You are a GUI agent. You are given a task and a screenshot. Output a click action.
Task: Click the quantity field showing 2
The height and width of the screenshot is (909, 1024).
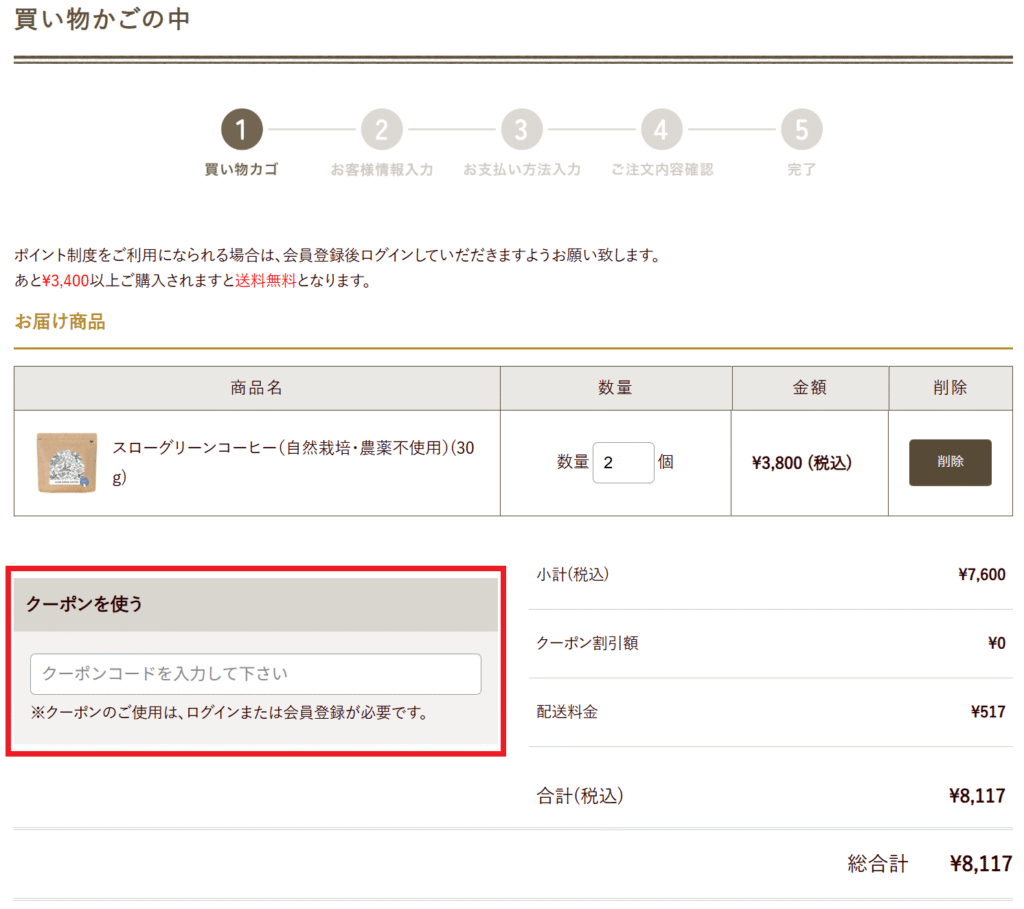click(623, 463)
